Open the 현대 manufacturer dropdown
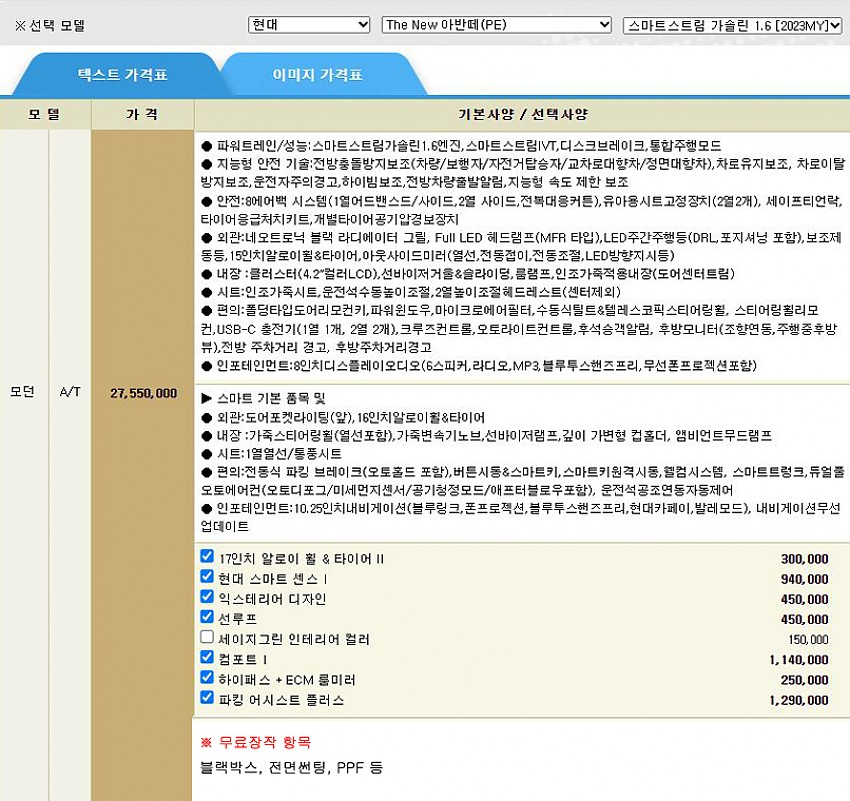850x801 pixels. [308, 25]
